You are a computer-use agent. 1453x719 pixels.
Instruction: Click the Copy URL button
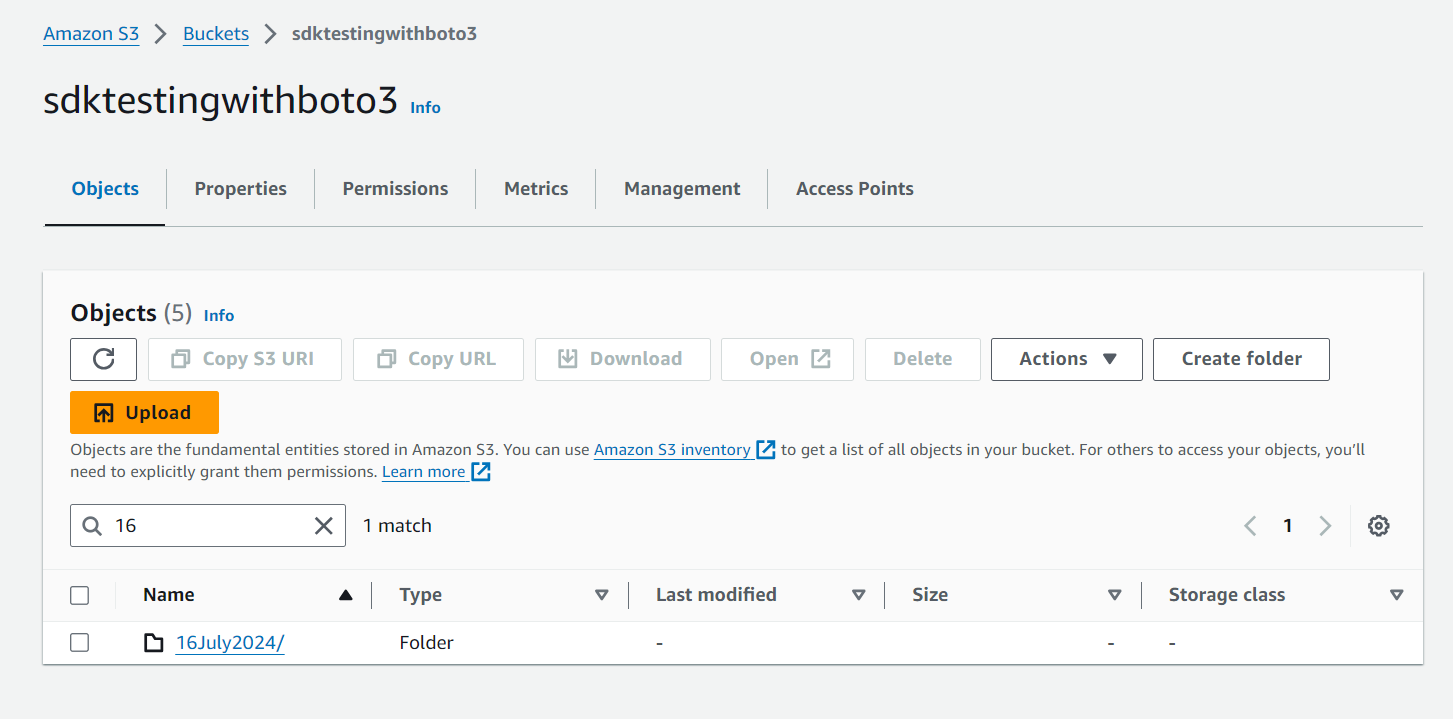[x=438, y=359]
